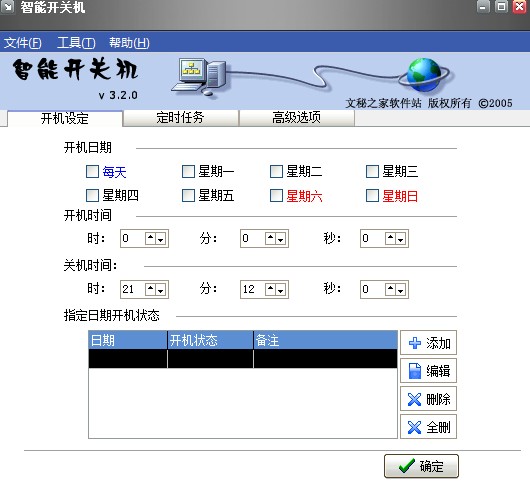Click the 编辑 document icon
Viewport: 530px width, 484px height.
415,371
